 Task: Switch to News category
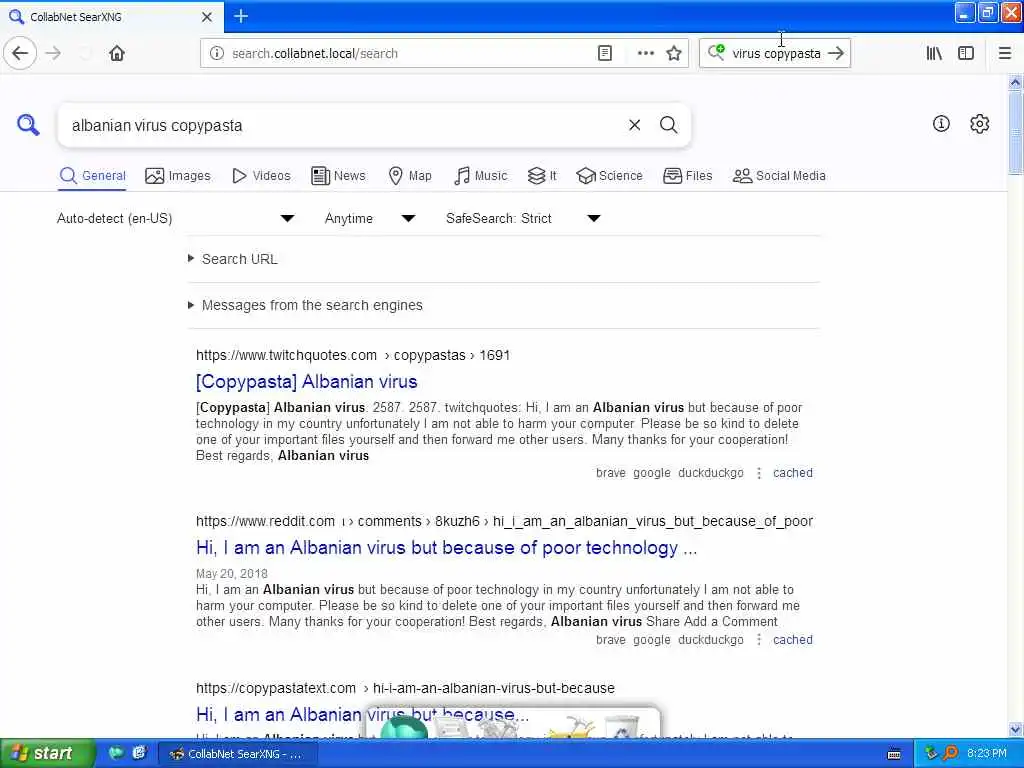coord(338,176)
